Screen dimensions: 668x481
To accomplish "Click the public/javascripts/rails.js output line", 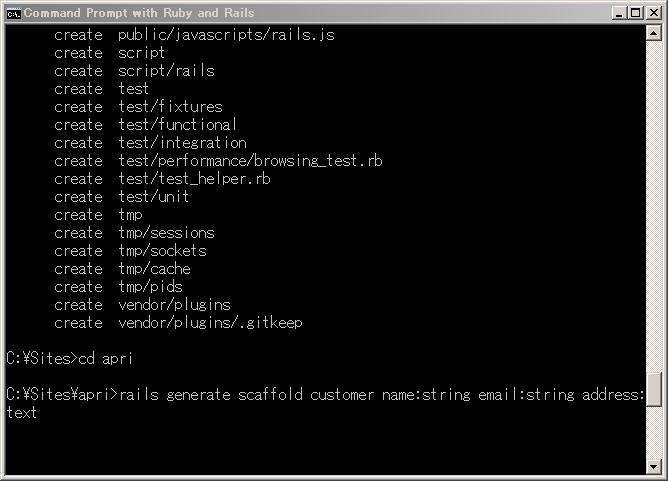I will coord(194,35).
